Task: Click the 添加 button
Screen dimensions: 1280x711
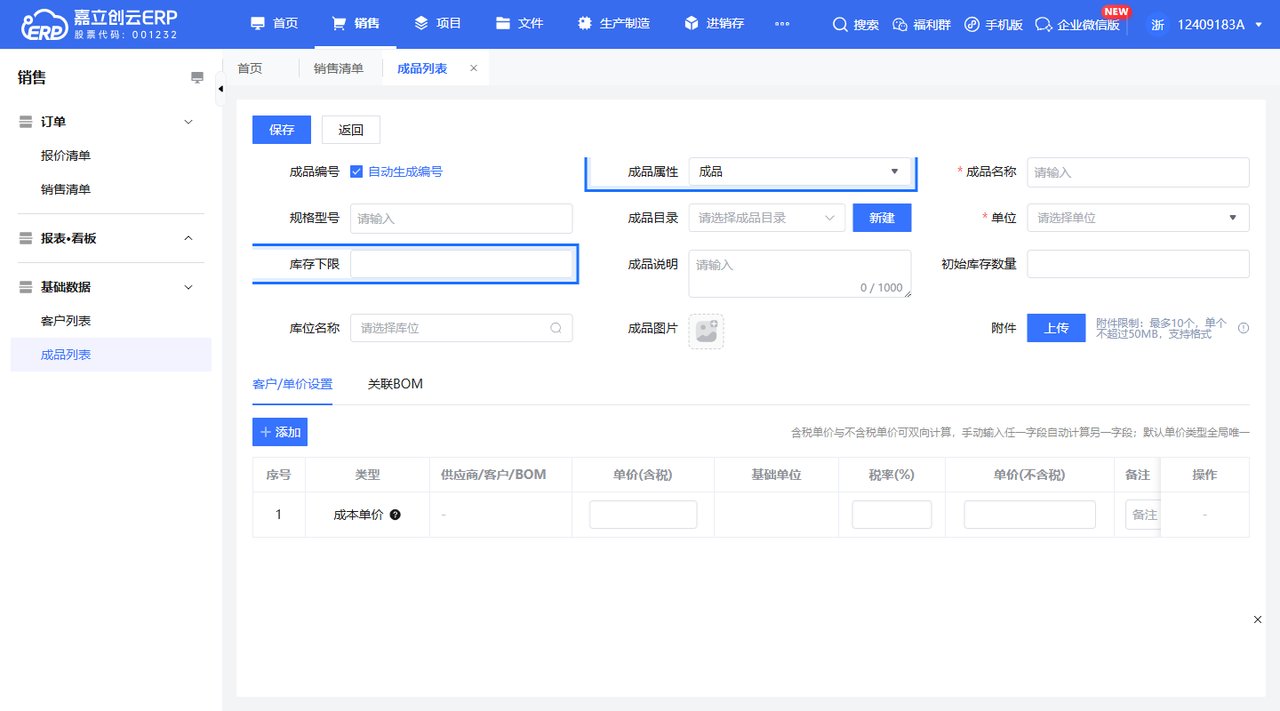Action: pyautogui.click(x=280, y=432)
